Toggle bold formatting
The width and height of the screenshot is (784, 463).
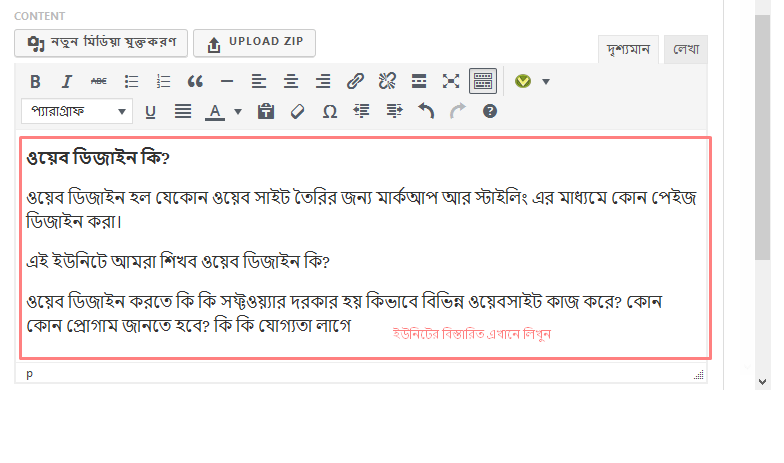[35, 81]
